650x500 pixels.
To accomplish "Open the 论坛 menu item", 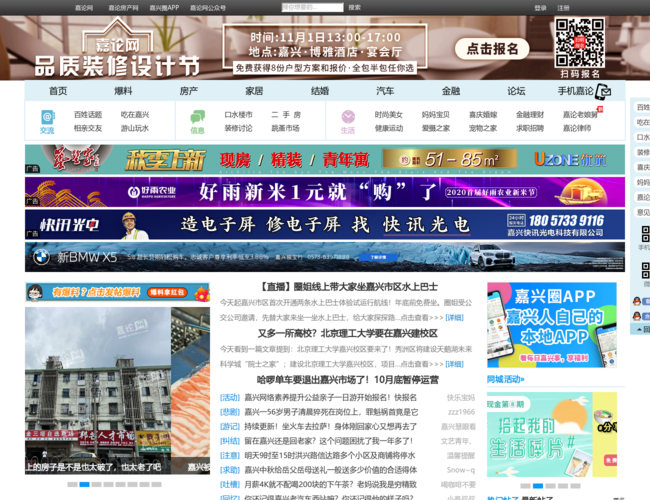I will coord(516,91).
